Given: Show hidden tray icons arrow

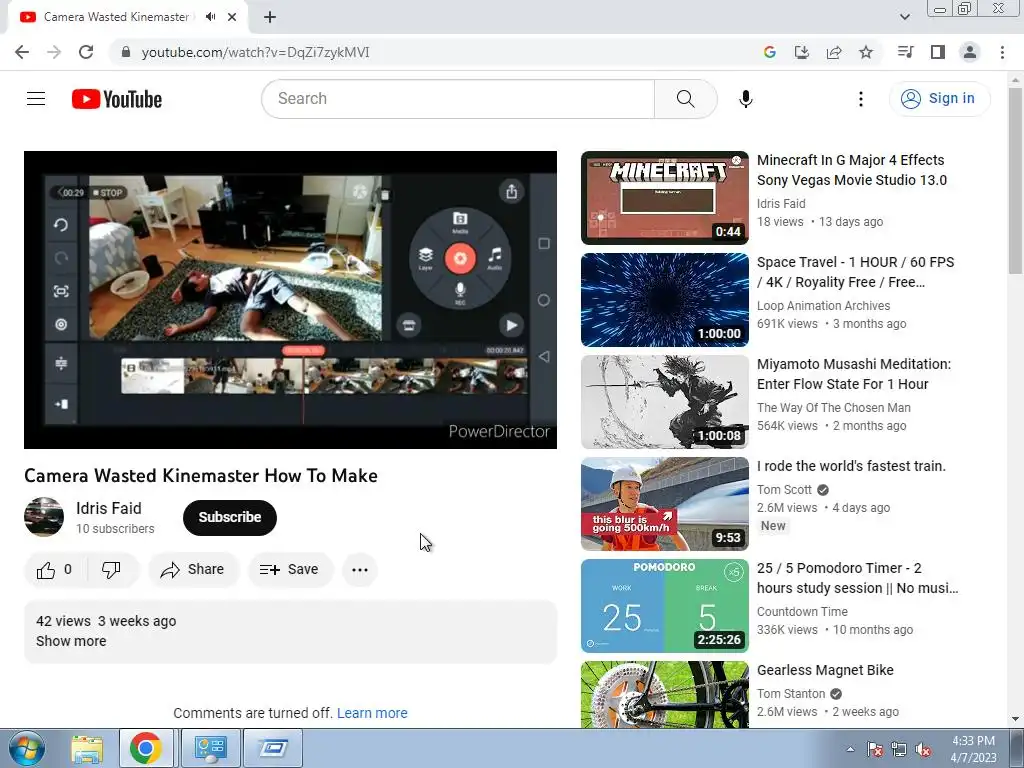Looking at the screenshot, I should pos(850,749).
